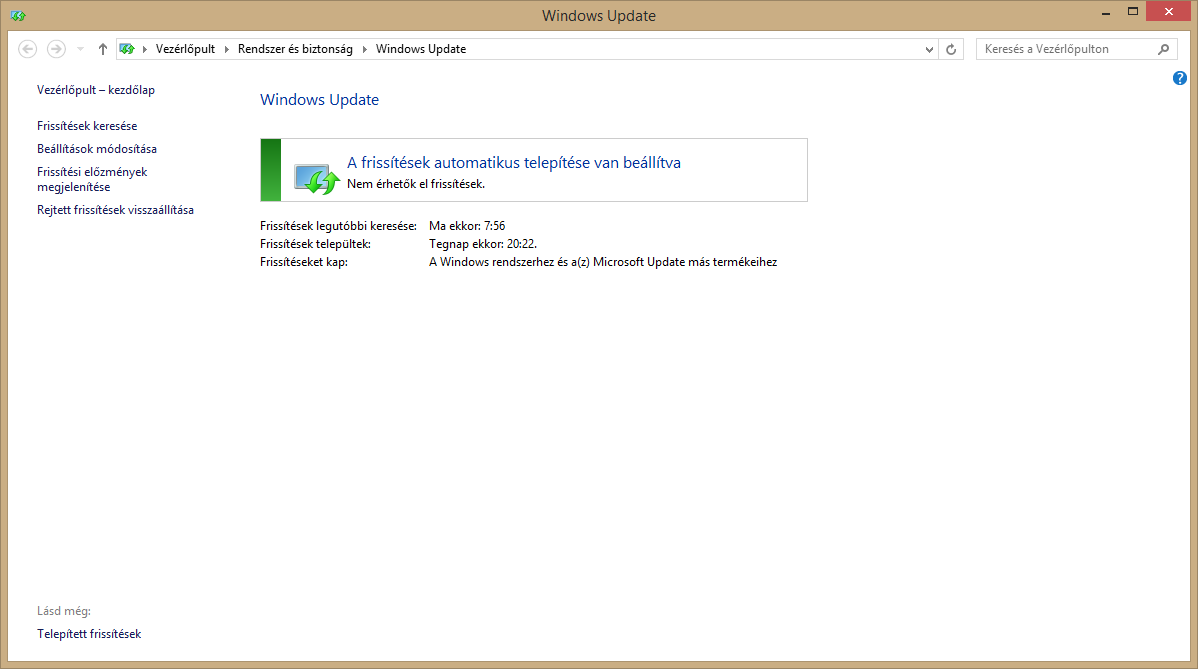The width and height of the screenshot is (1198, 669).
Task: Click the Back navigation arrow
Action: tap(28, 49)
